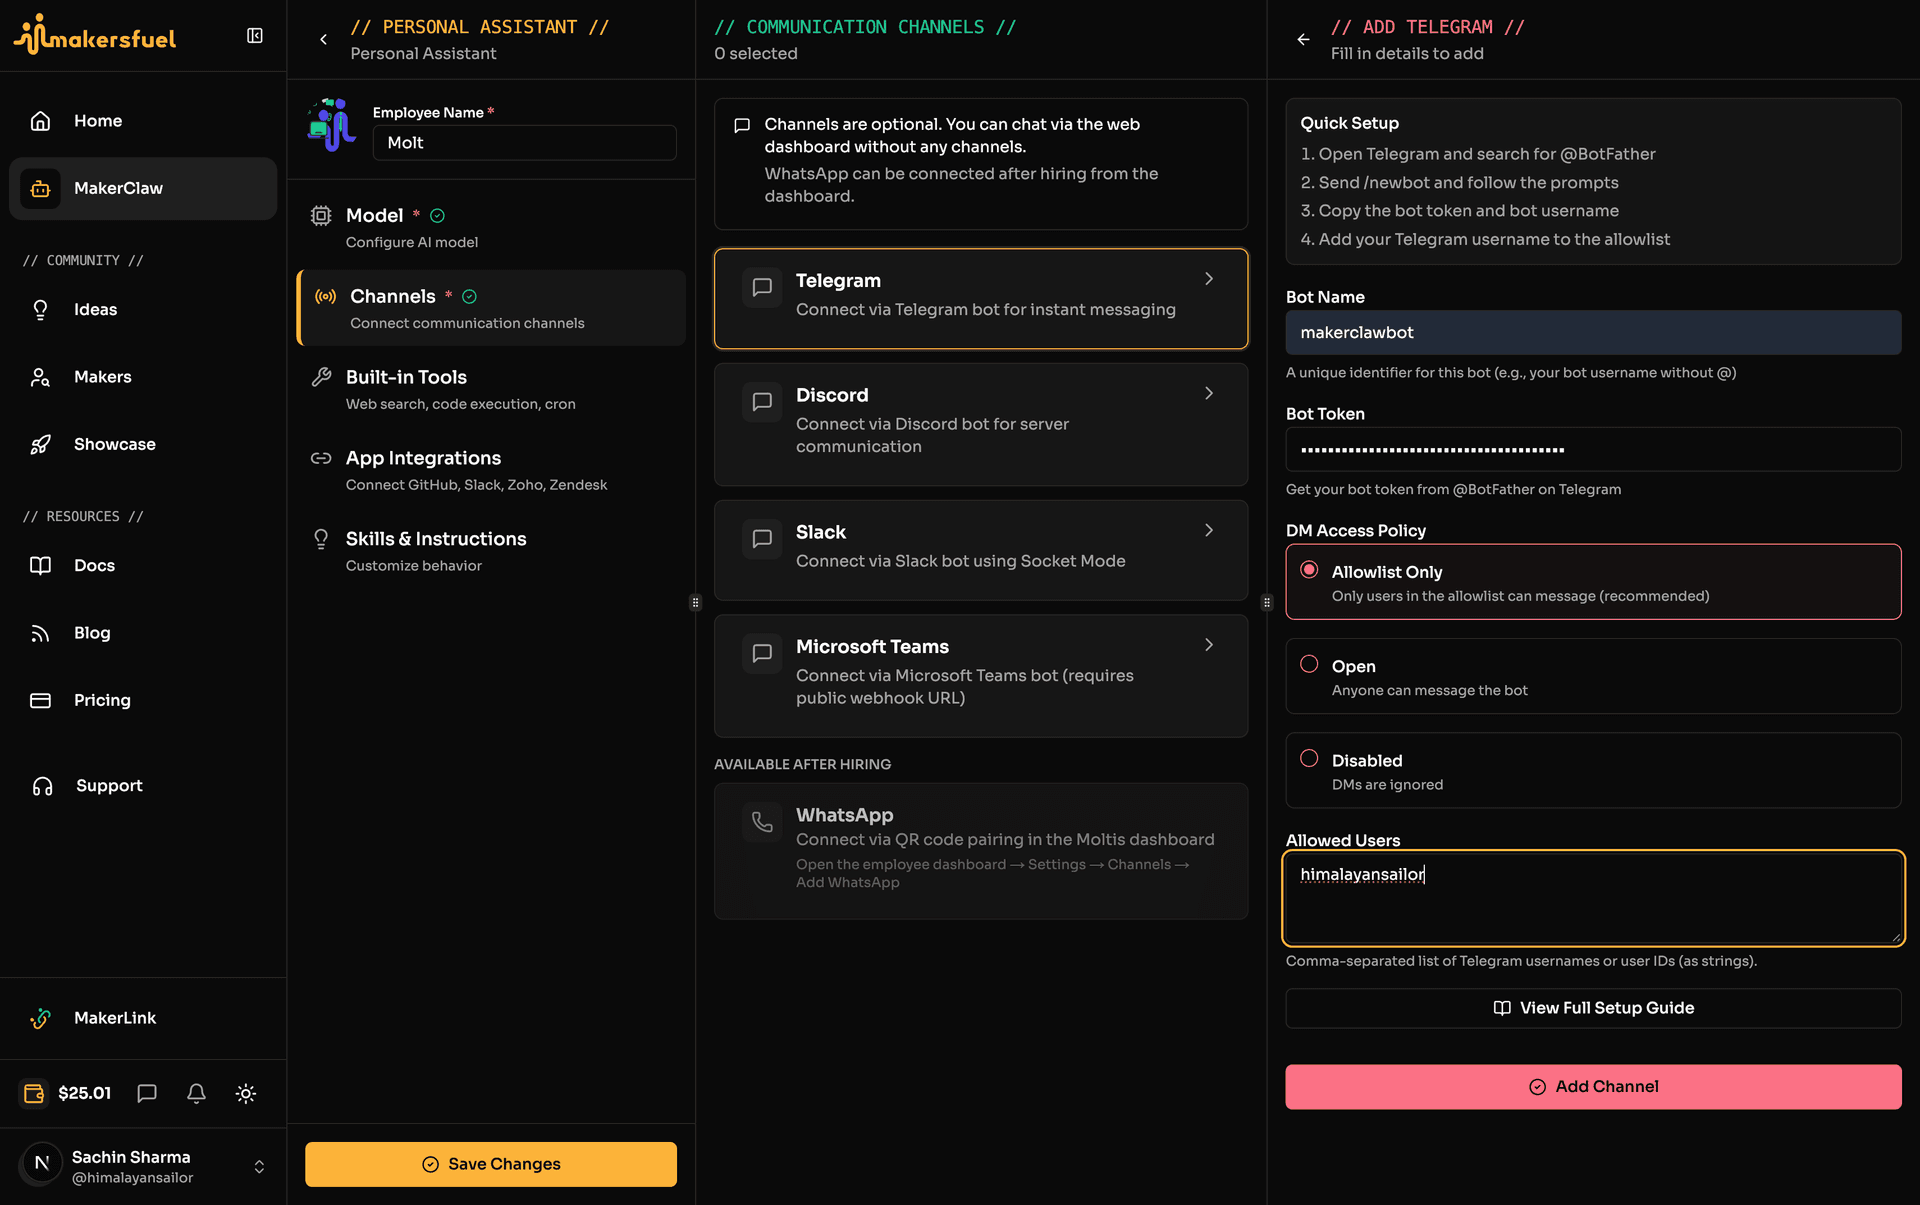Collapse the sidebar with the panel icon
This screenshot has width=1920, height=1205.
coord(255,36)
